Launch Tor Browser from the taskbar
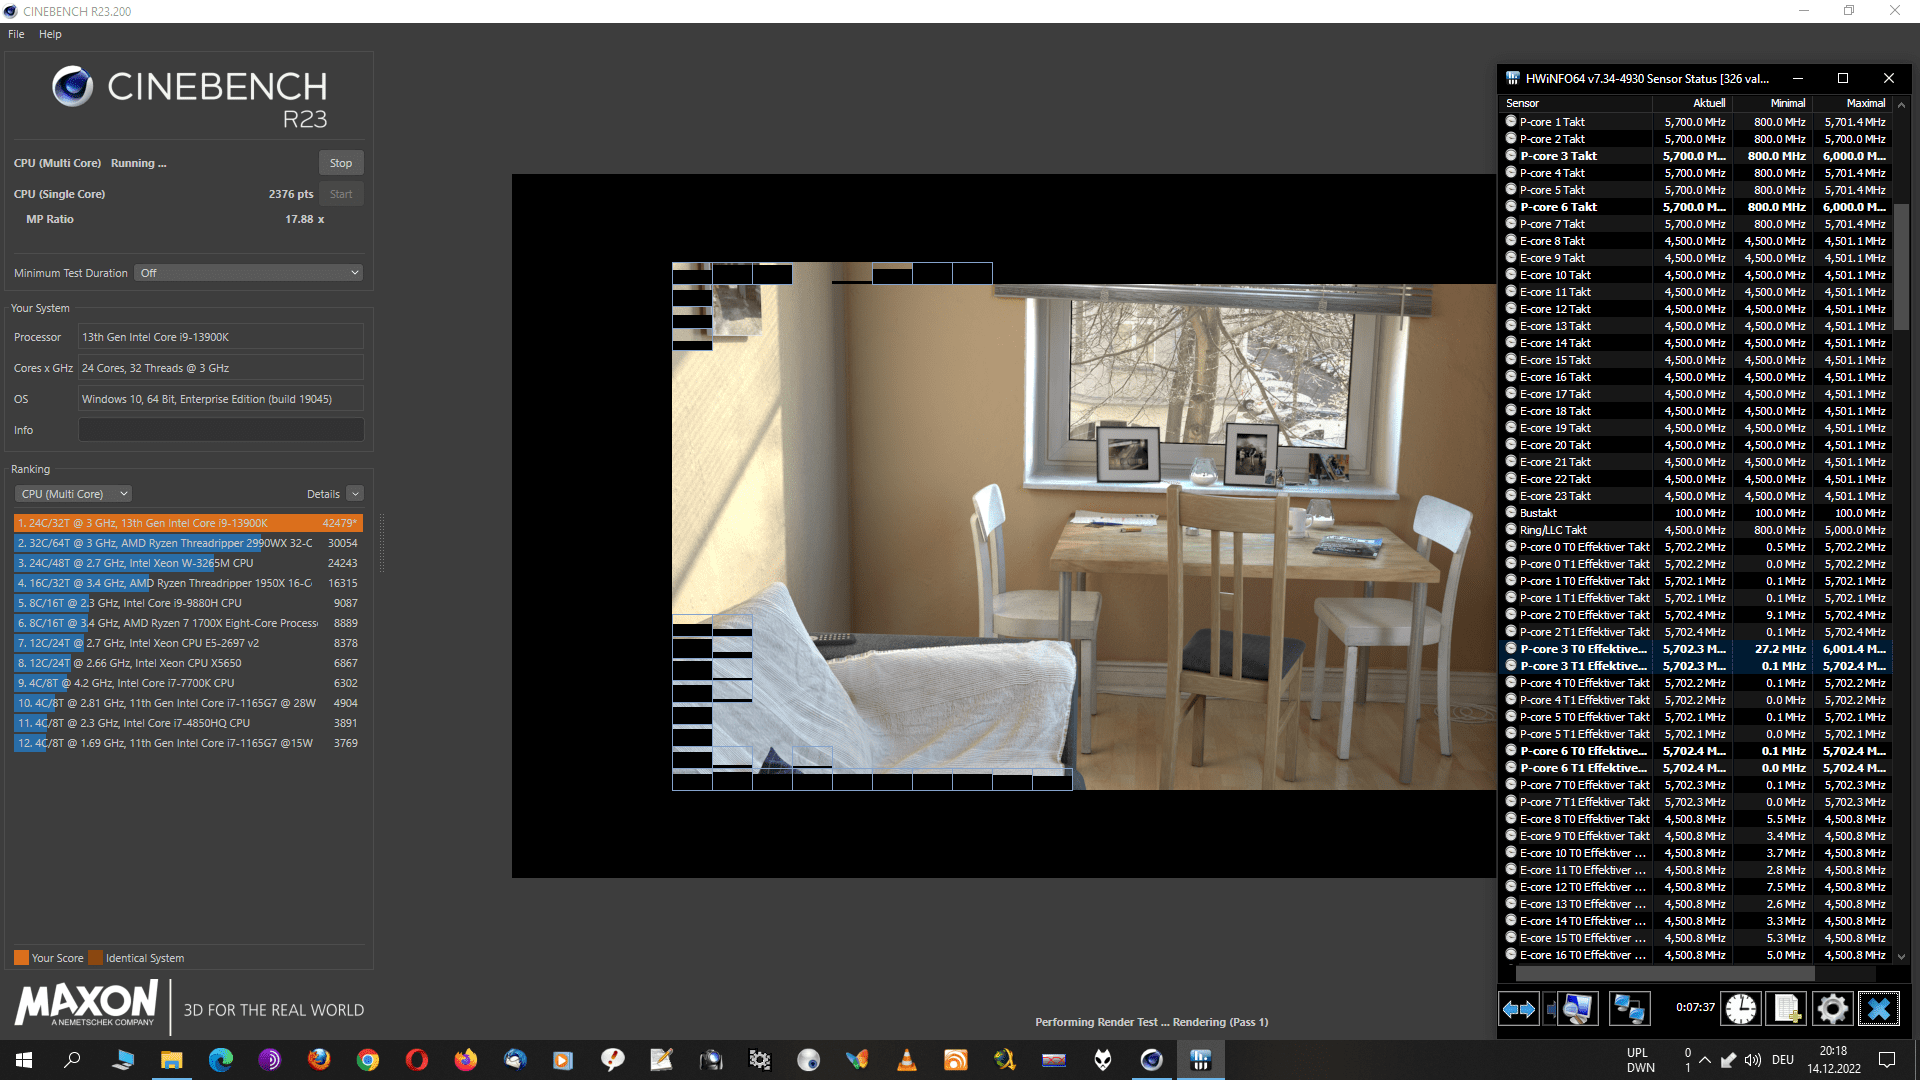Image resolution: width=1920 pixels, height=1080 pixels. (x=270, y=1060)
